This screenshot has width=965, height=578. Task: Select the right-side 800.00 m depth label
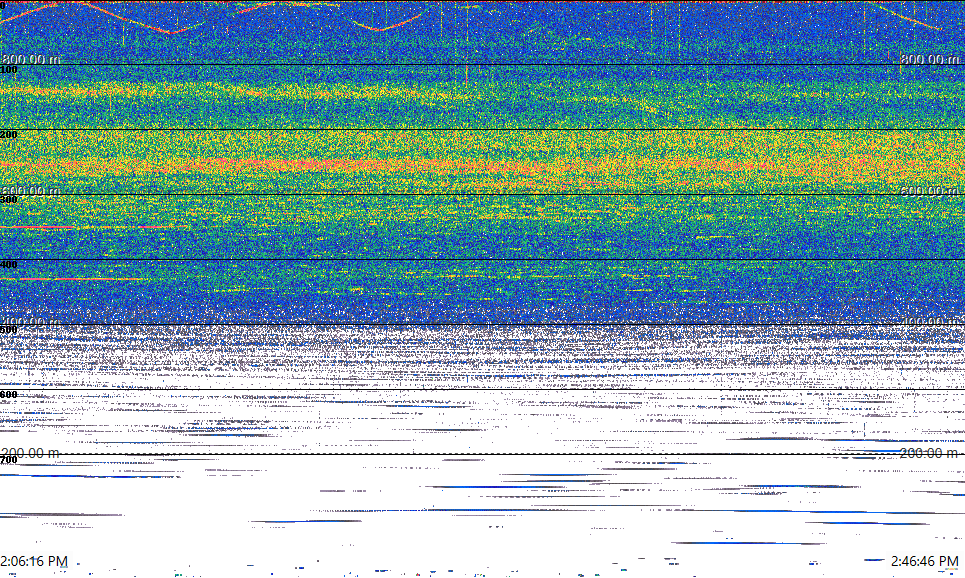930,59
